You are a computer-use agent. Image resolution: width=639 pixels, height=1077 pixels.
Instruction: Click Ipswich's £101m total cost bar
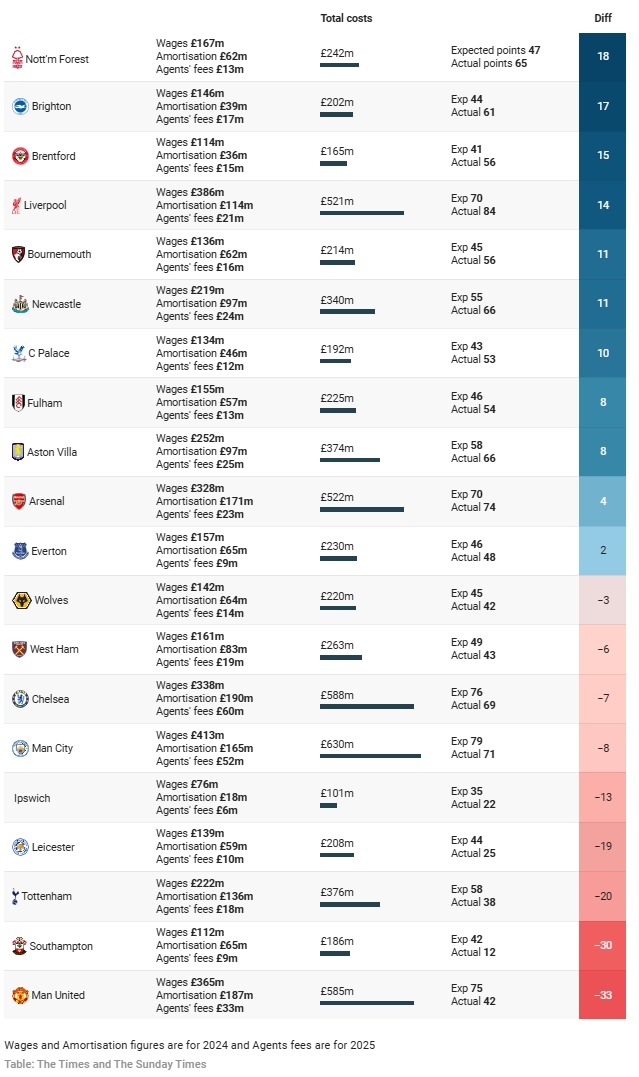328,805
